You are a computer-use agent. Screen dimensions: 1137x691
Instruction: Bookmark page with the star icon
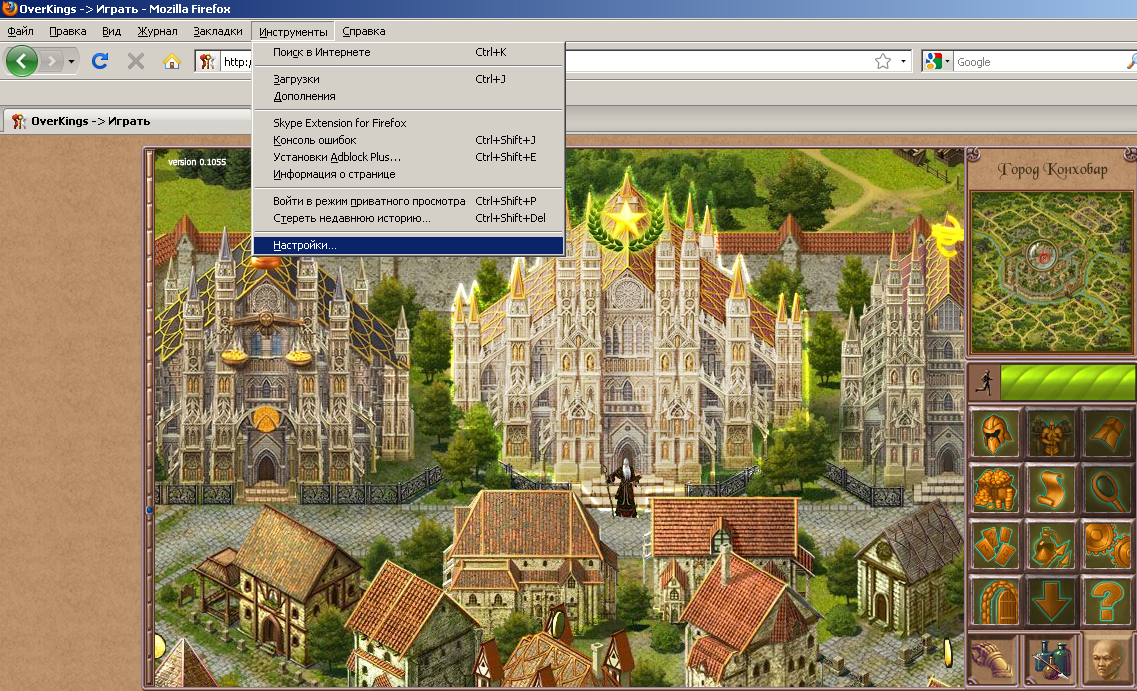pyautogui.click(x=882, y=62)
